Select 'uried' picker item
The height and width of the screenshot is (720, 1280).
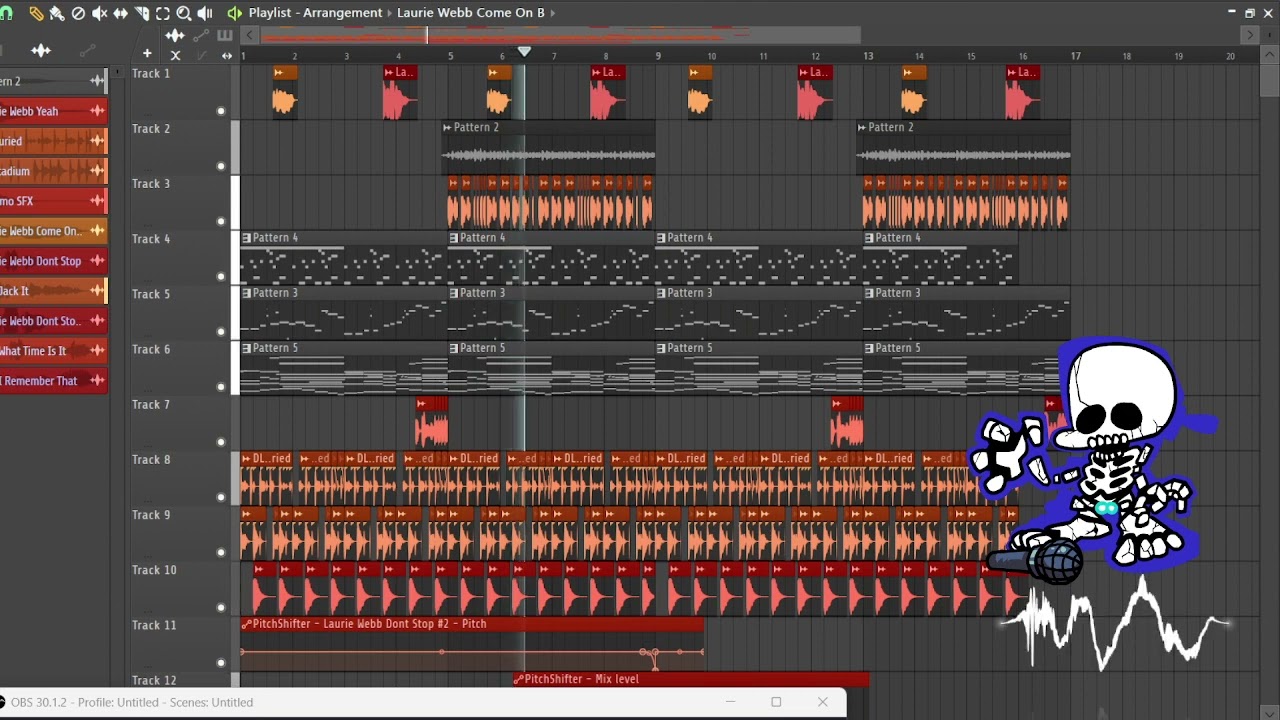54,141
